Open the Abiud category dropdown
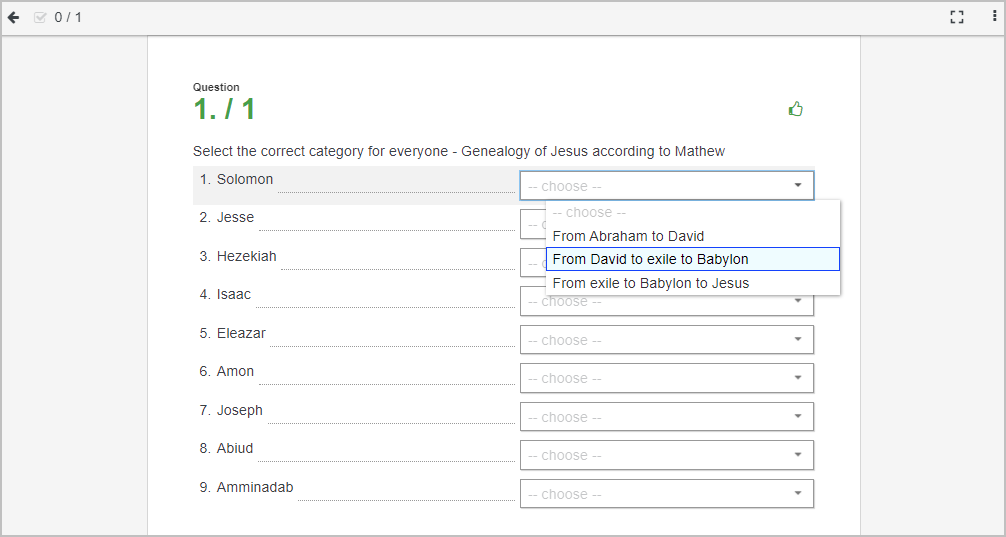Image resolution: width=1006 pixels, height=537 pixels. coord(667,455)
